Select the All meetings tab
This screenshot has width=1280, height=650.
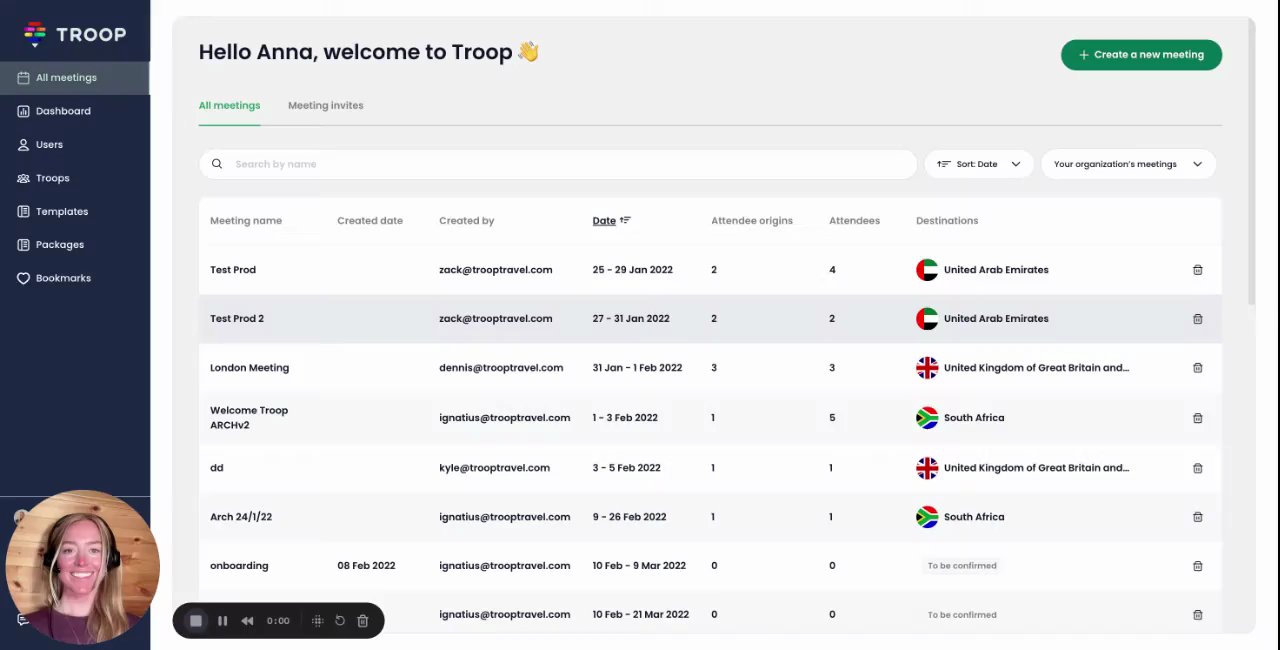(229, 105)
